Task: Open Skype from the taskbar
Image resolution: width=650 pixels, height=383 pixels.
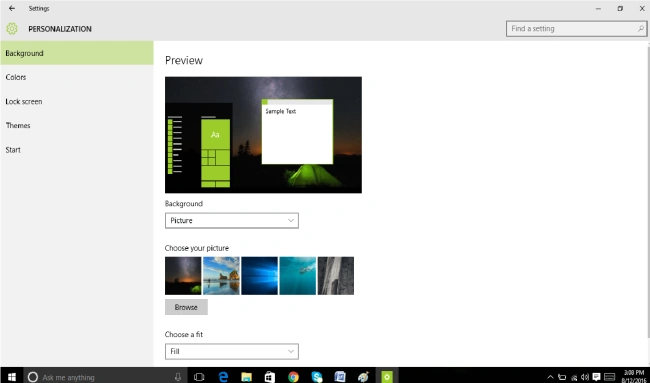Action: [x=317, y=377]
